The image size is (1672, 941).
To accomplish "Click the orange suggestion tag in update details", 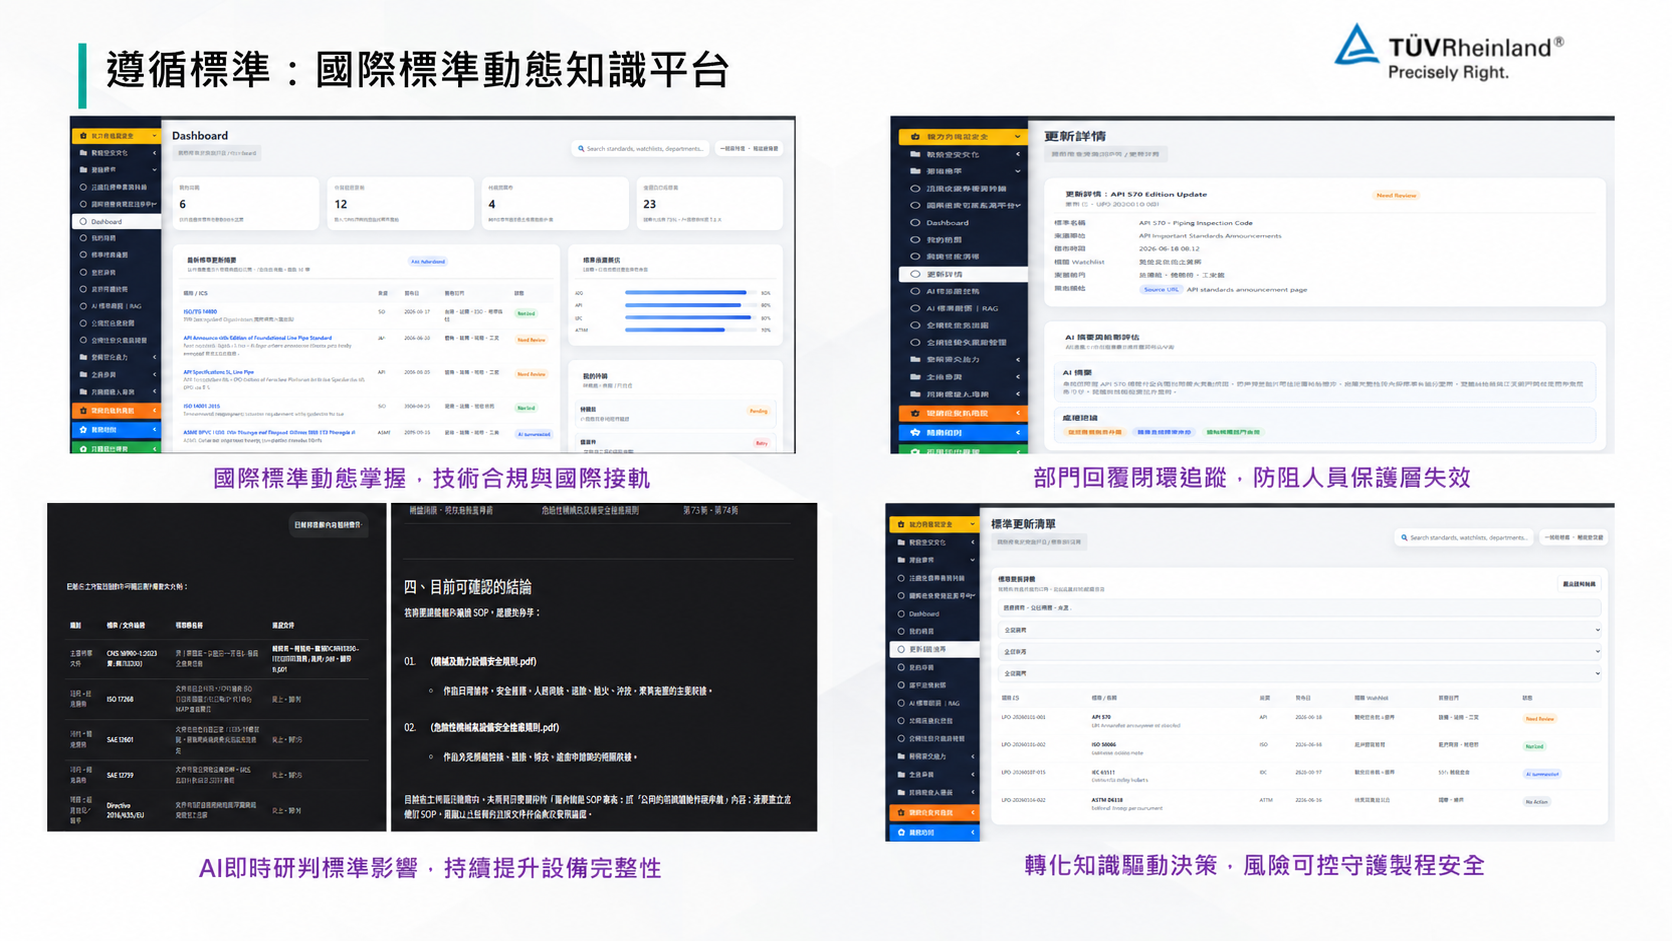I will pos(1094,432).
